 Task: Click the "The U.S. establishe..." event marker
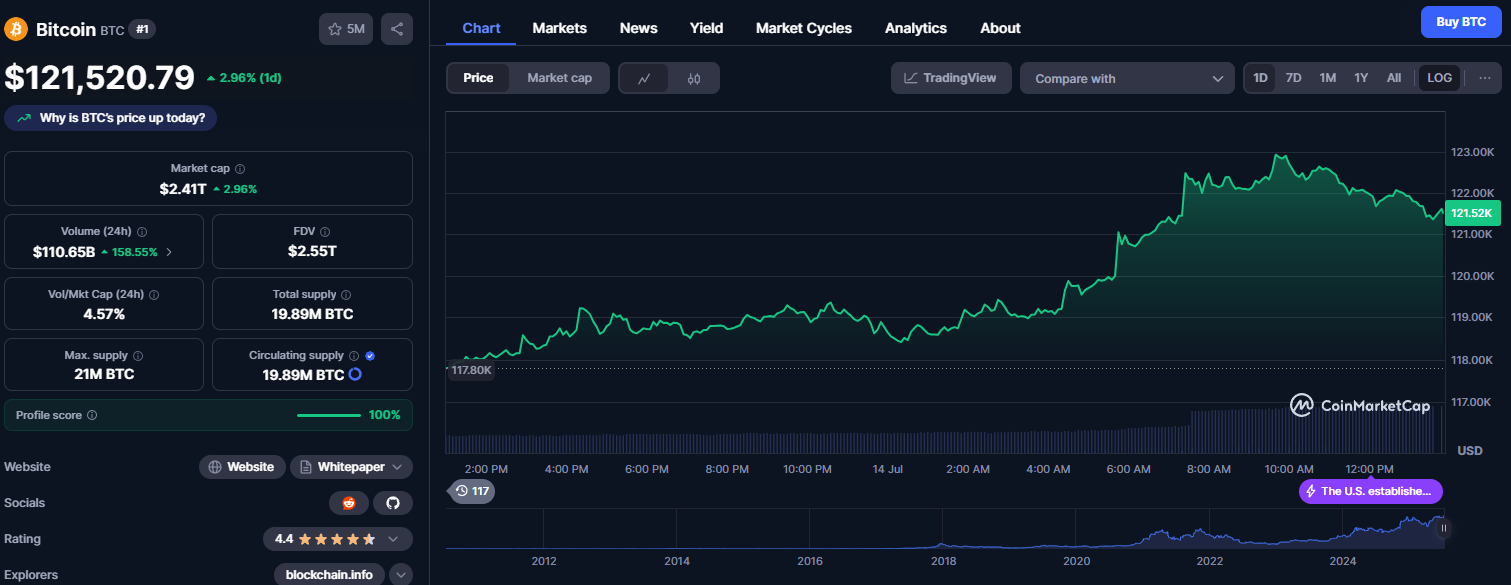1371,491
